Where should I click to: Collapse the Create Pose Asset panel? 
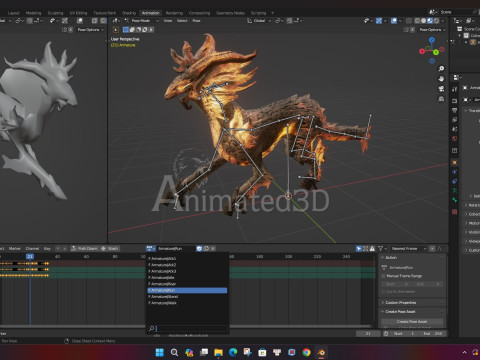400,312
